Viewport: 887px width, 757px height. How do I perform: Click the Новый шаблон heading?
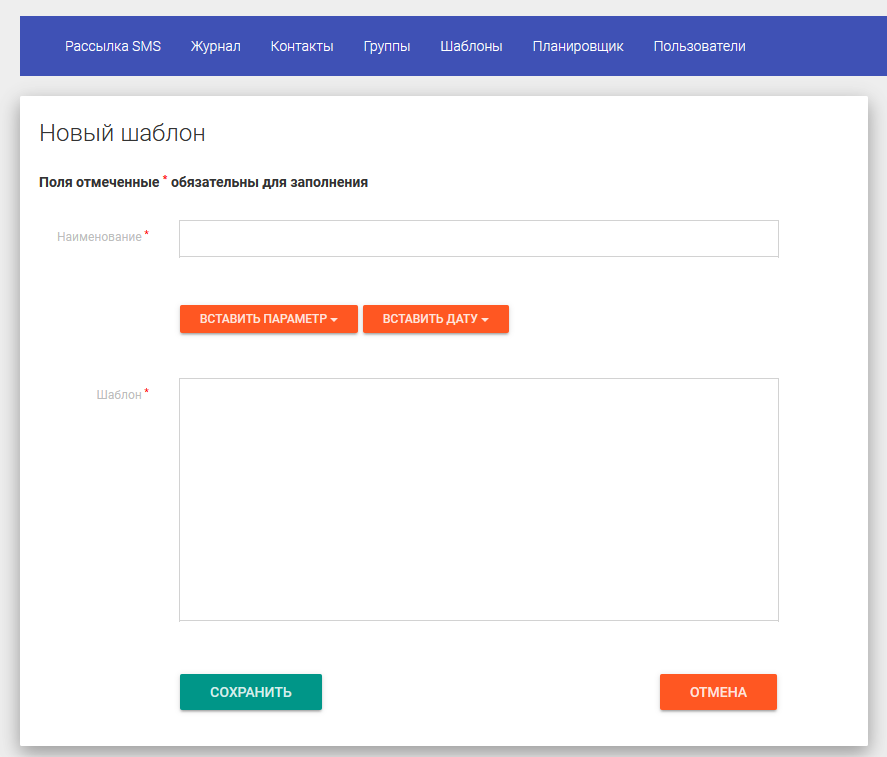(x=122, y=133)
